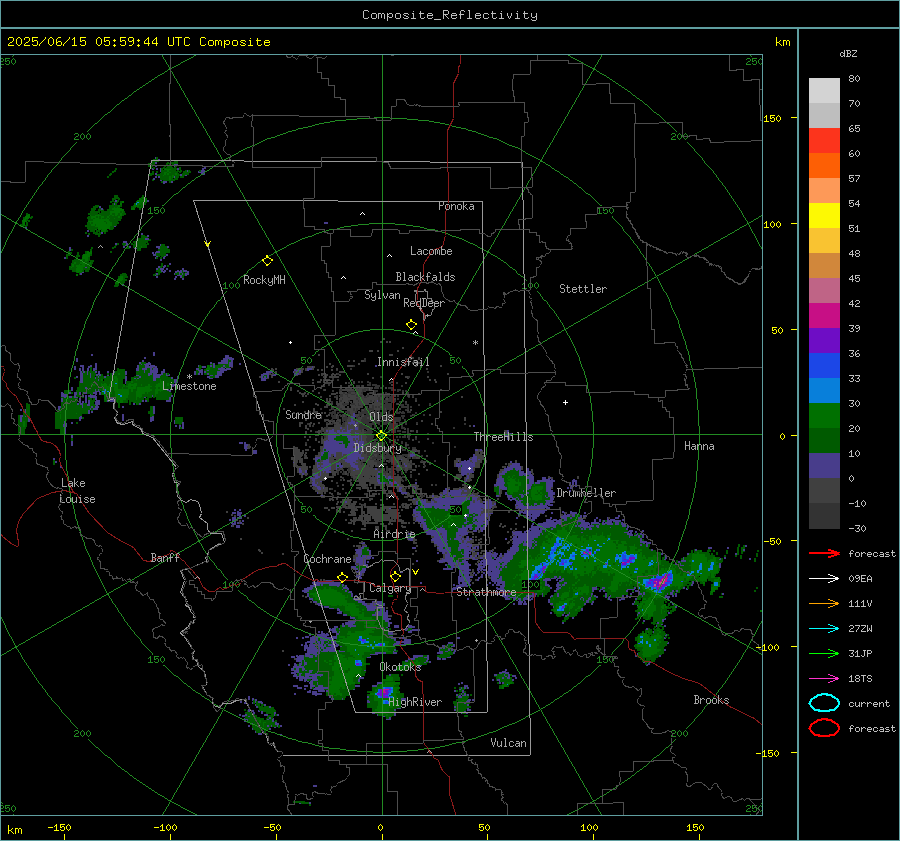Select the Lake Louise label
This screenshot has height=841, width=900.
click(77, 491)
